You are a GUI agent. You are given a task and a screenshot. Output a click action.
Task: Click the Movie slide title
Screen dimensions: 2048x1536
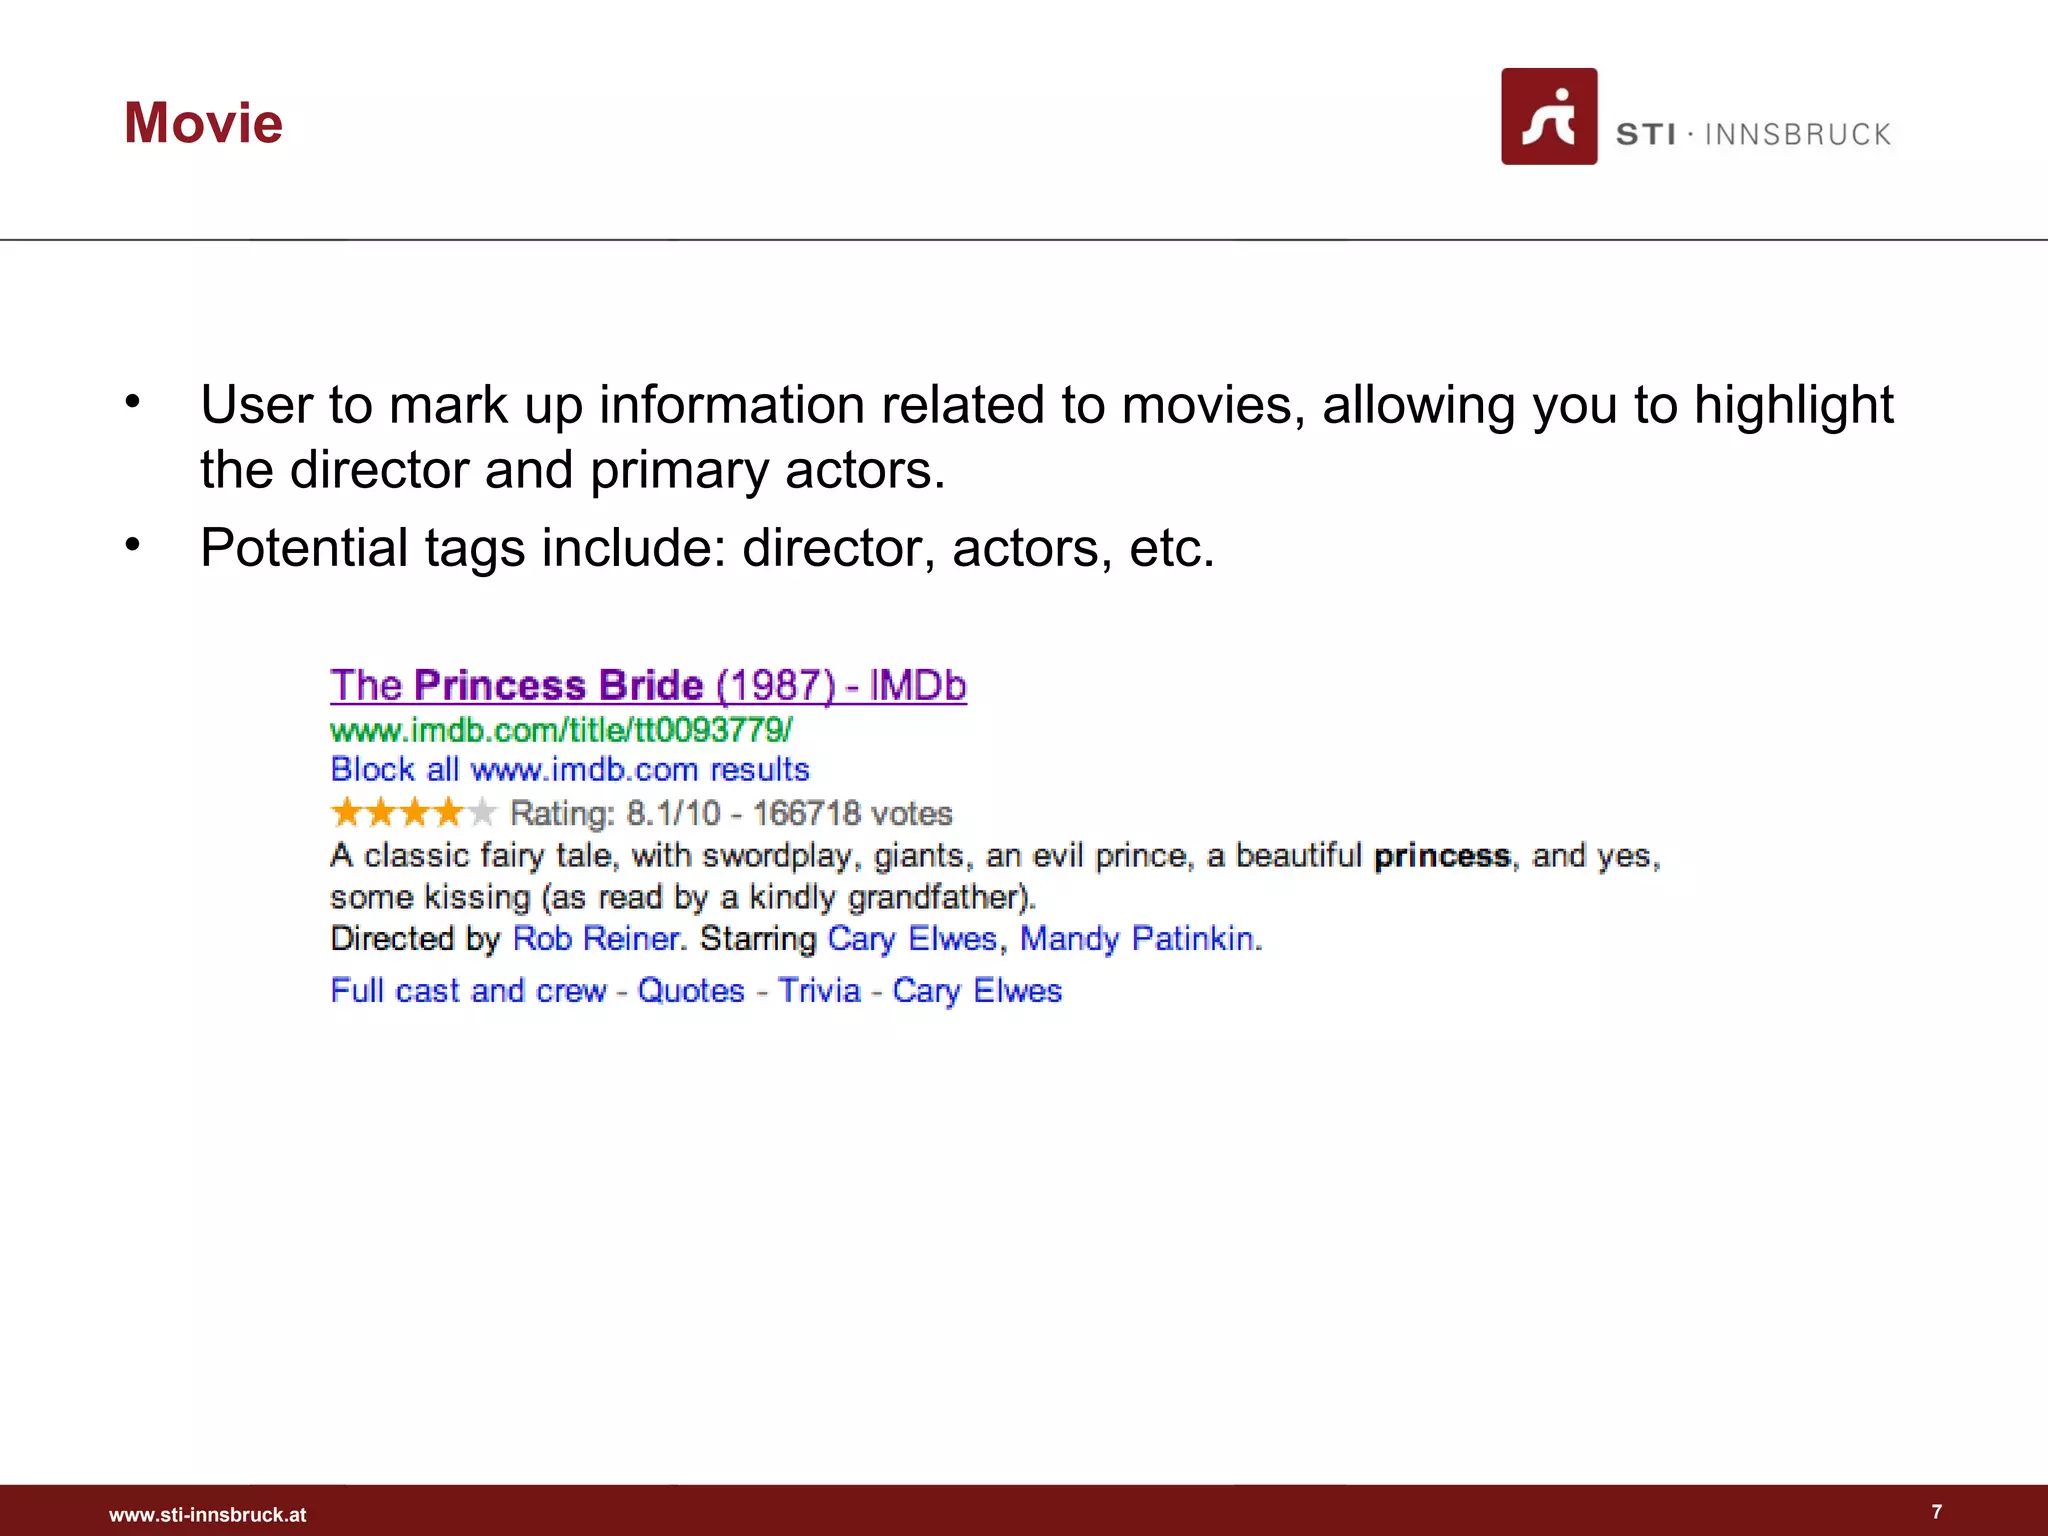coord(203,123)
